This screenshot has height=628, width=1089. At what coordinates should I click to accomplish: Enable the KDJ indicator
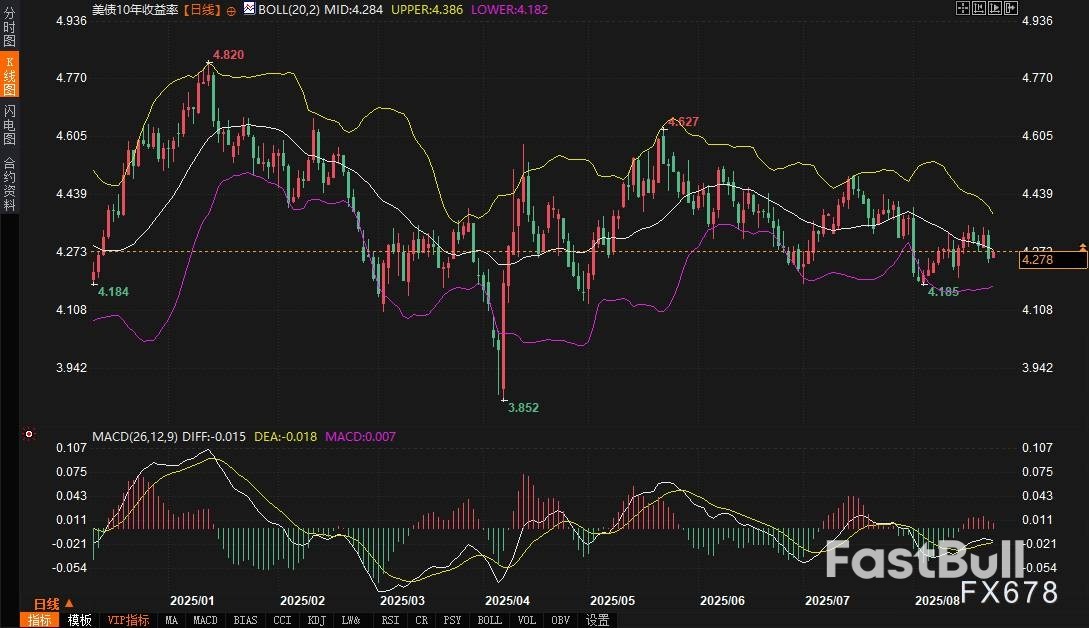point(317,620)
